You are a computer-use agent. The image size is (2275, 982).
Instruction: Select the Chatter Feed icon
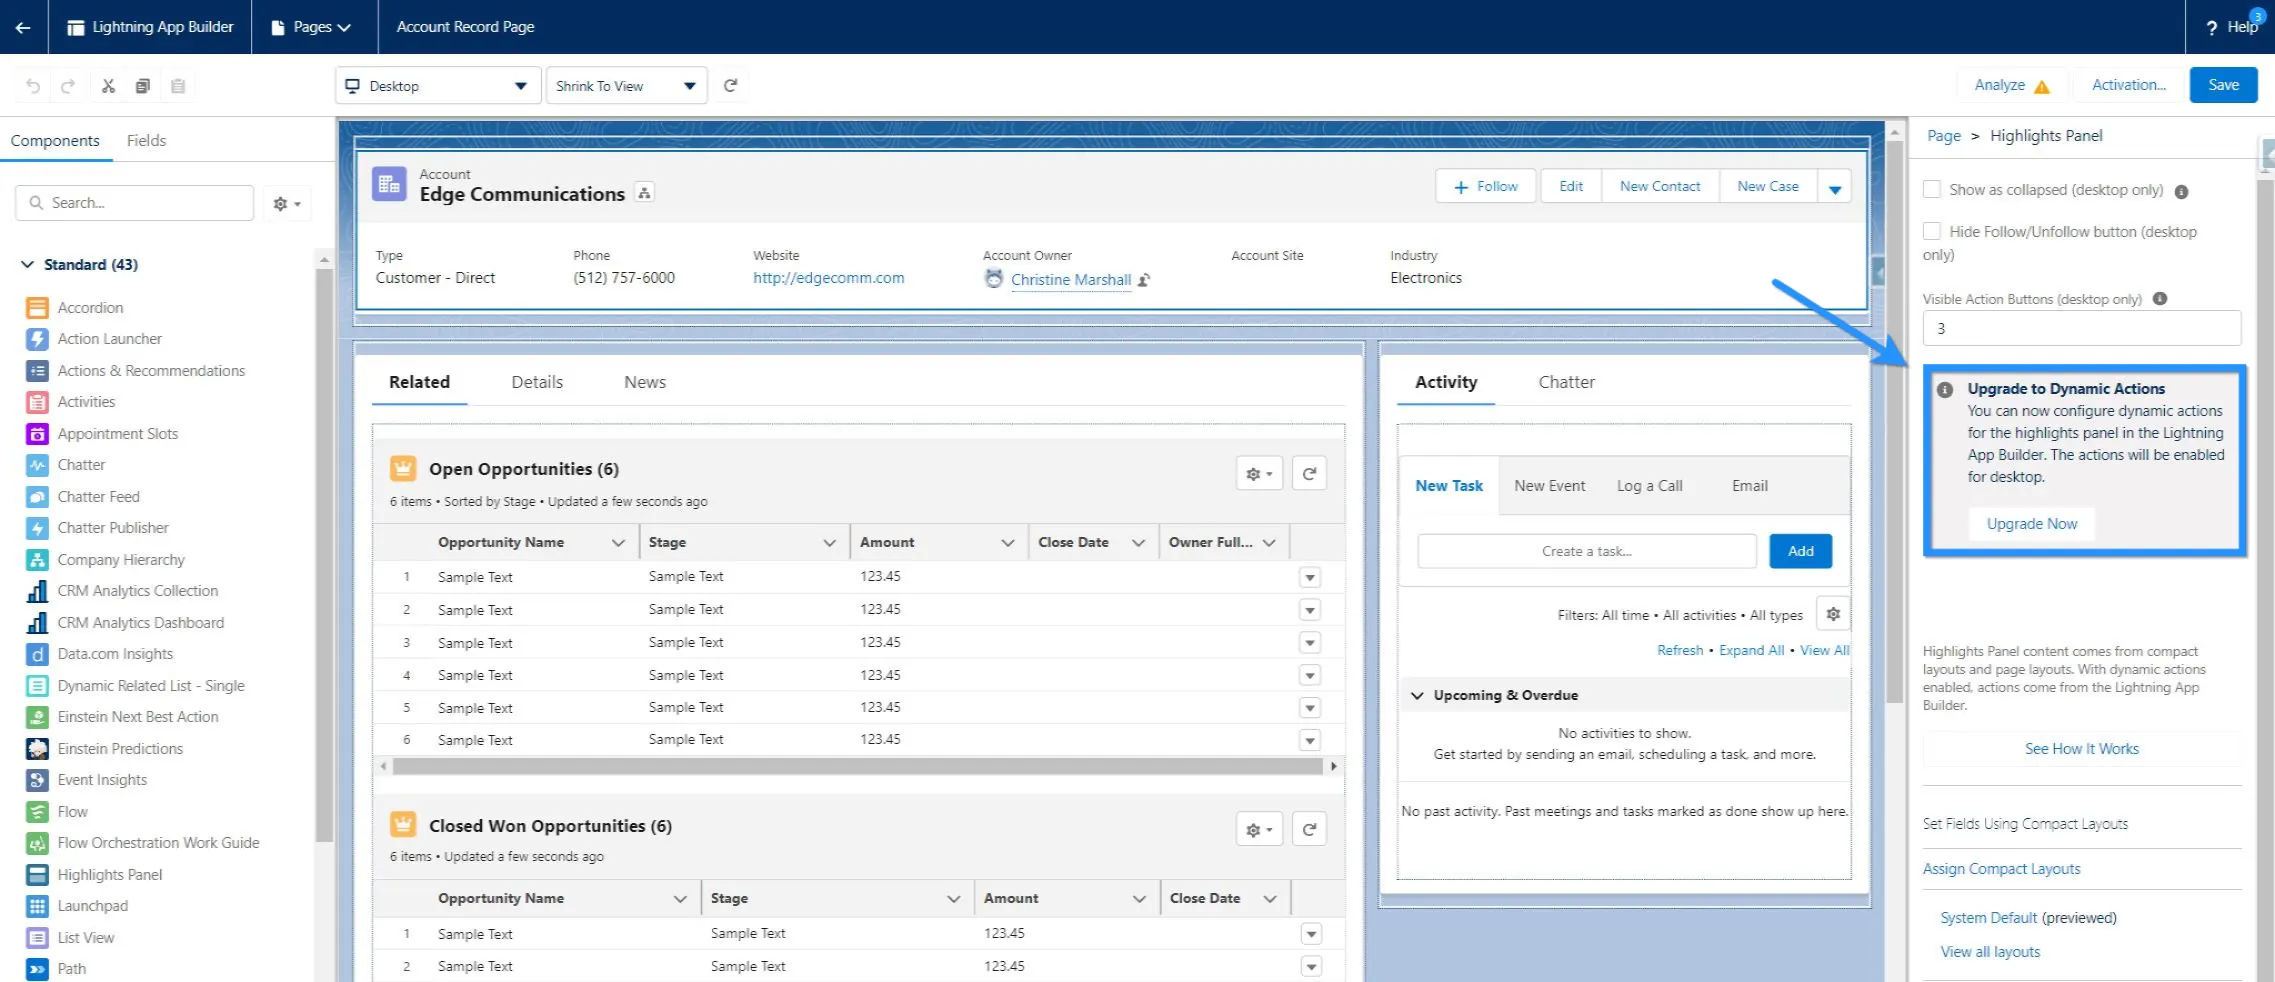(37, 497)
